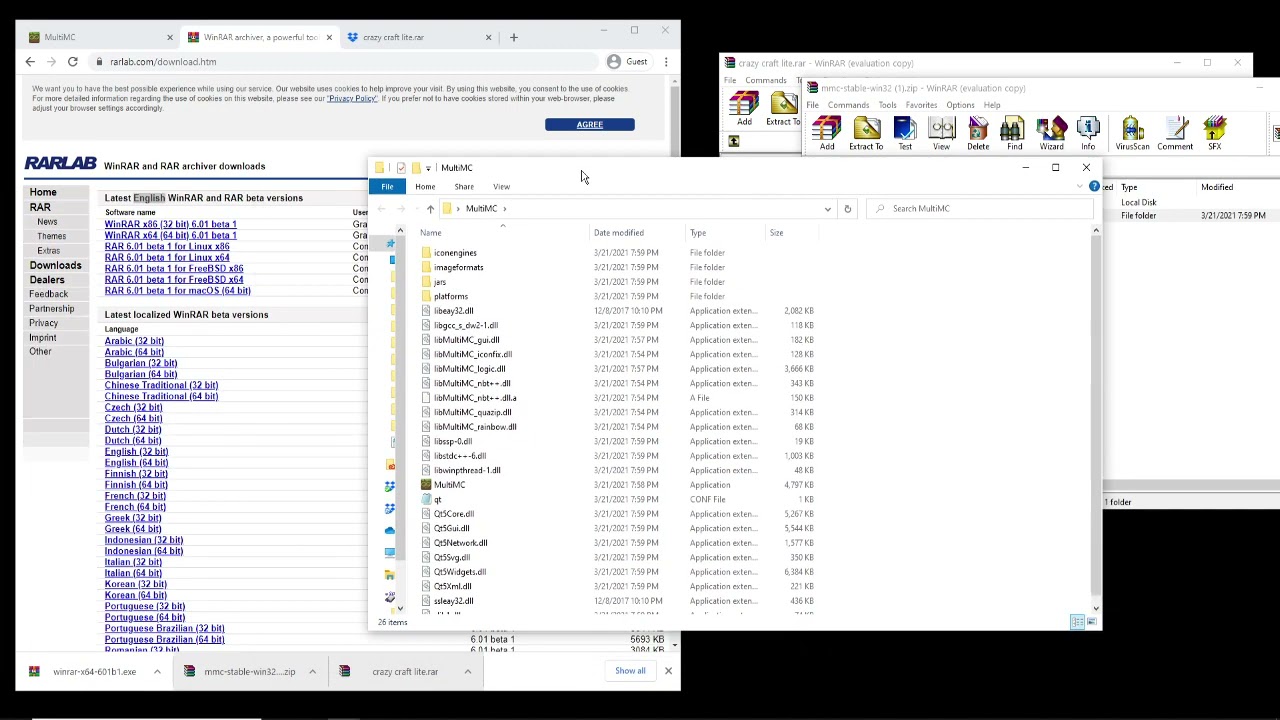Go up one folder level in Explorer
The width and height of the screenshot is (1280, 720).
pos(430,209)
